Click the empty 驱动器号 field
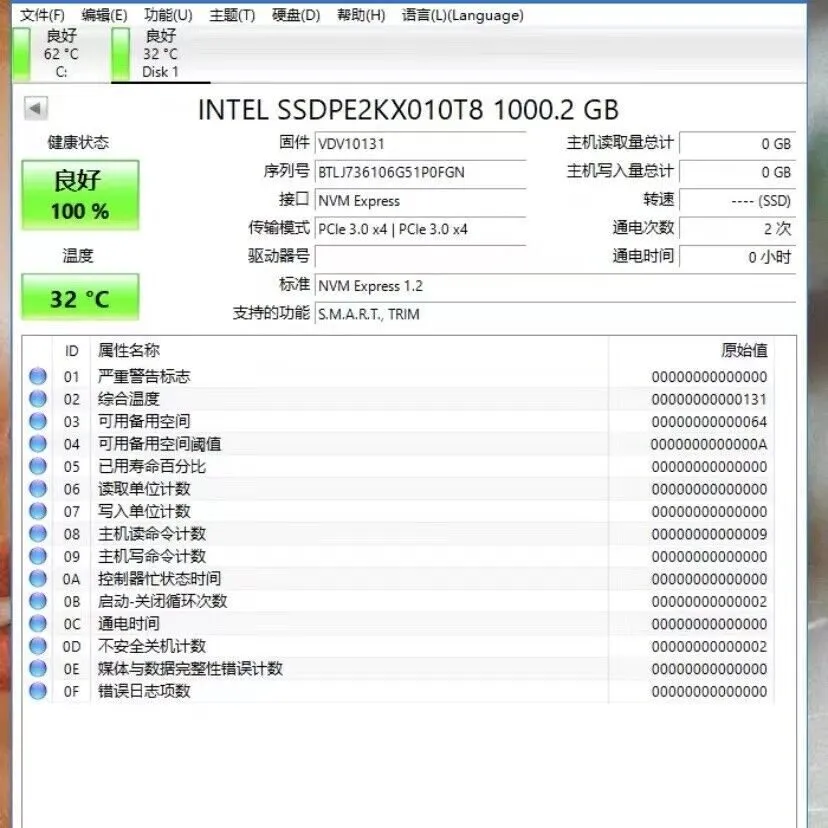The width and height of the screenshot is (828, 828). coord(420,257)
